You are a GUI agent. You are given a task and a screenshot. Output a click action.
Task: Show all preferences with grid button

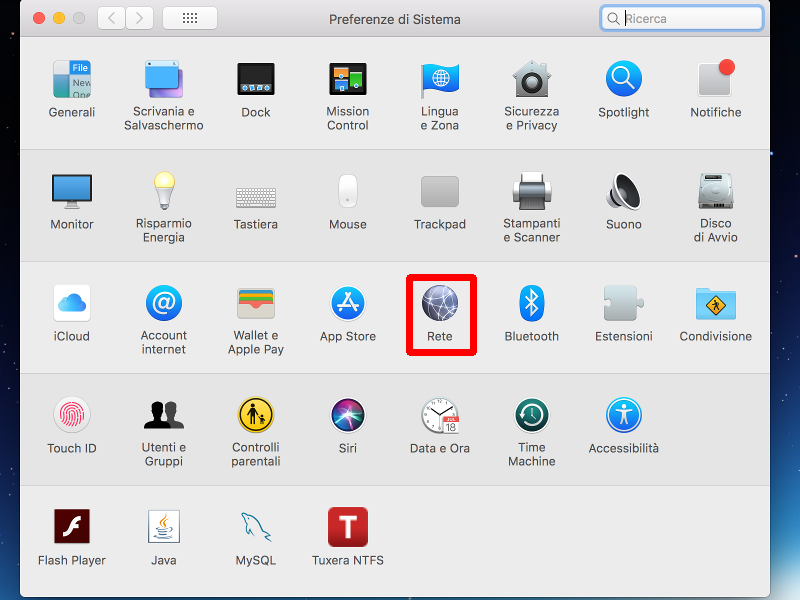(190, 18)
